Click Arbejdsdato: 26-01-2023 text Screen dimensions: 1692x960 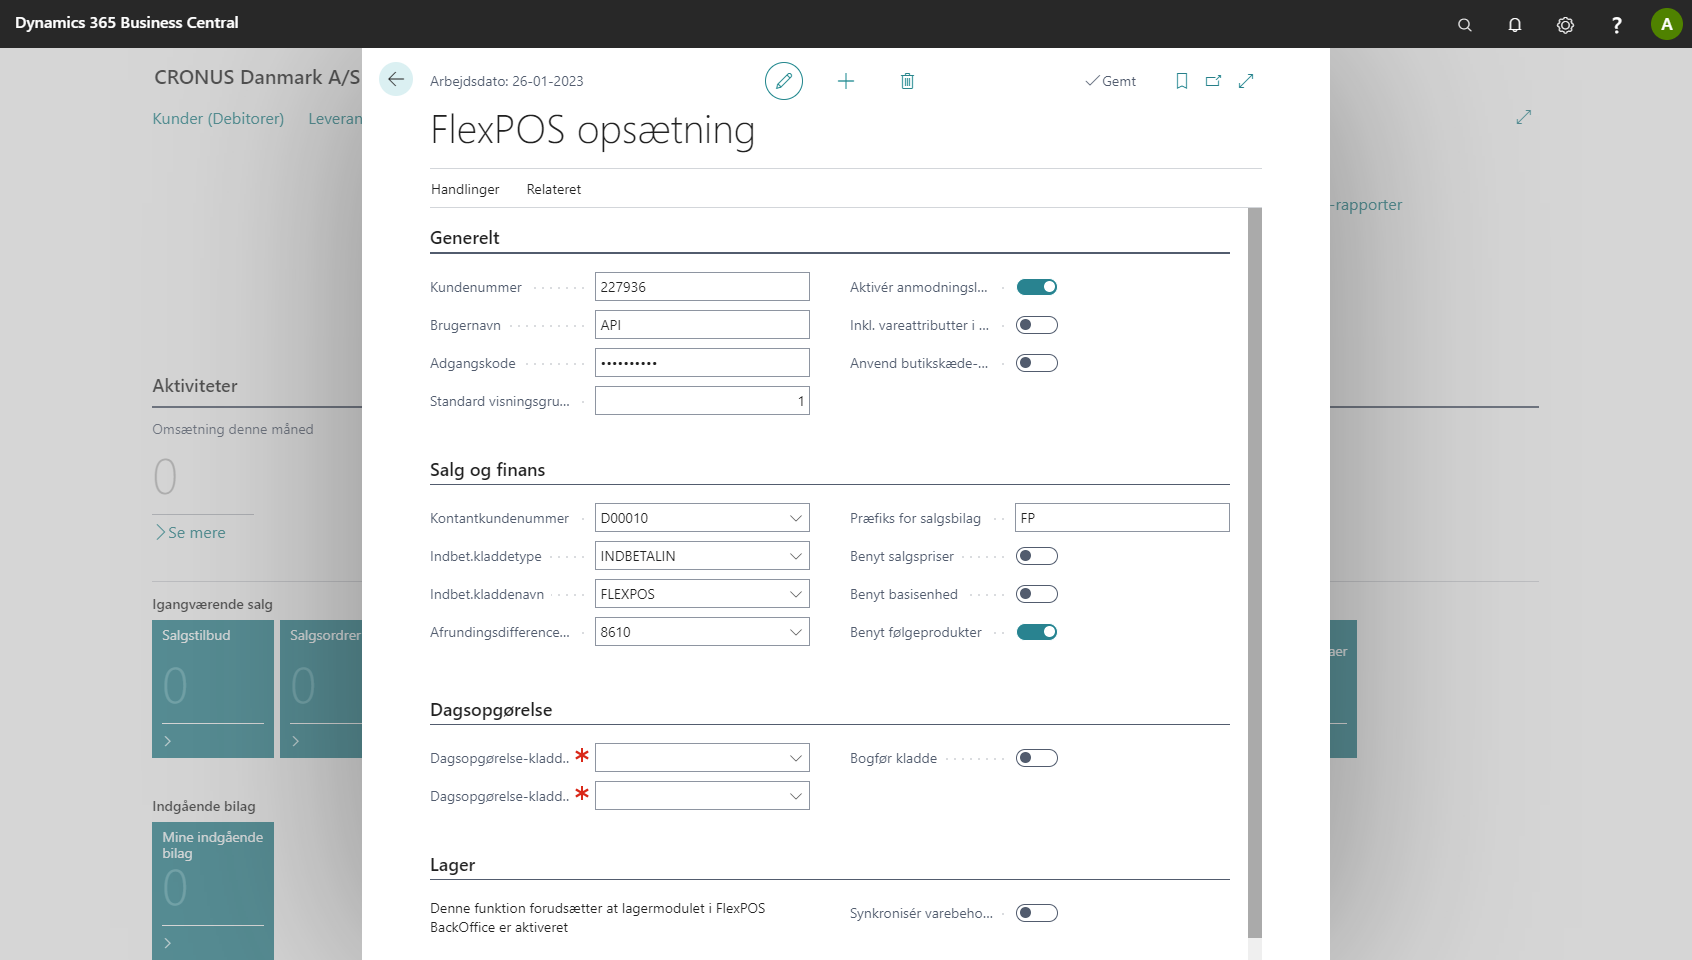coord(507,81)
